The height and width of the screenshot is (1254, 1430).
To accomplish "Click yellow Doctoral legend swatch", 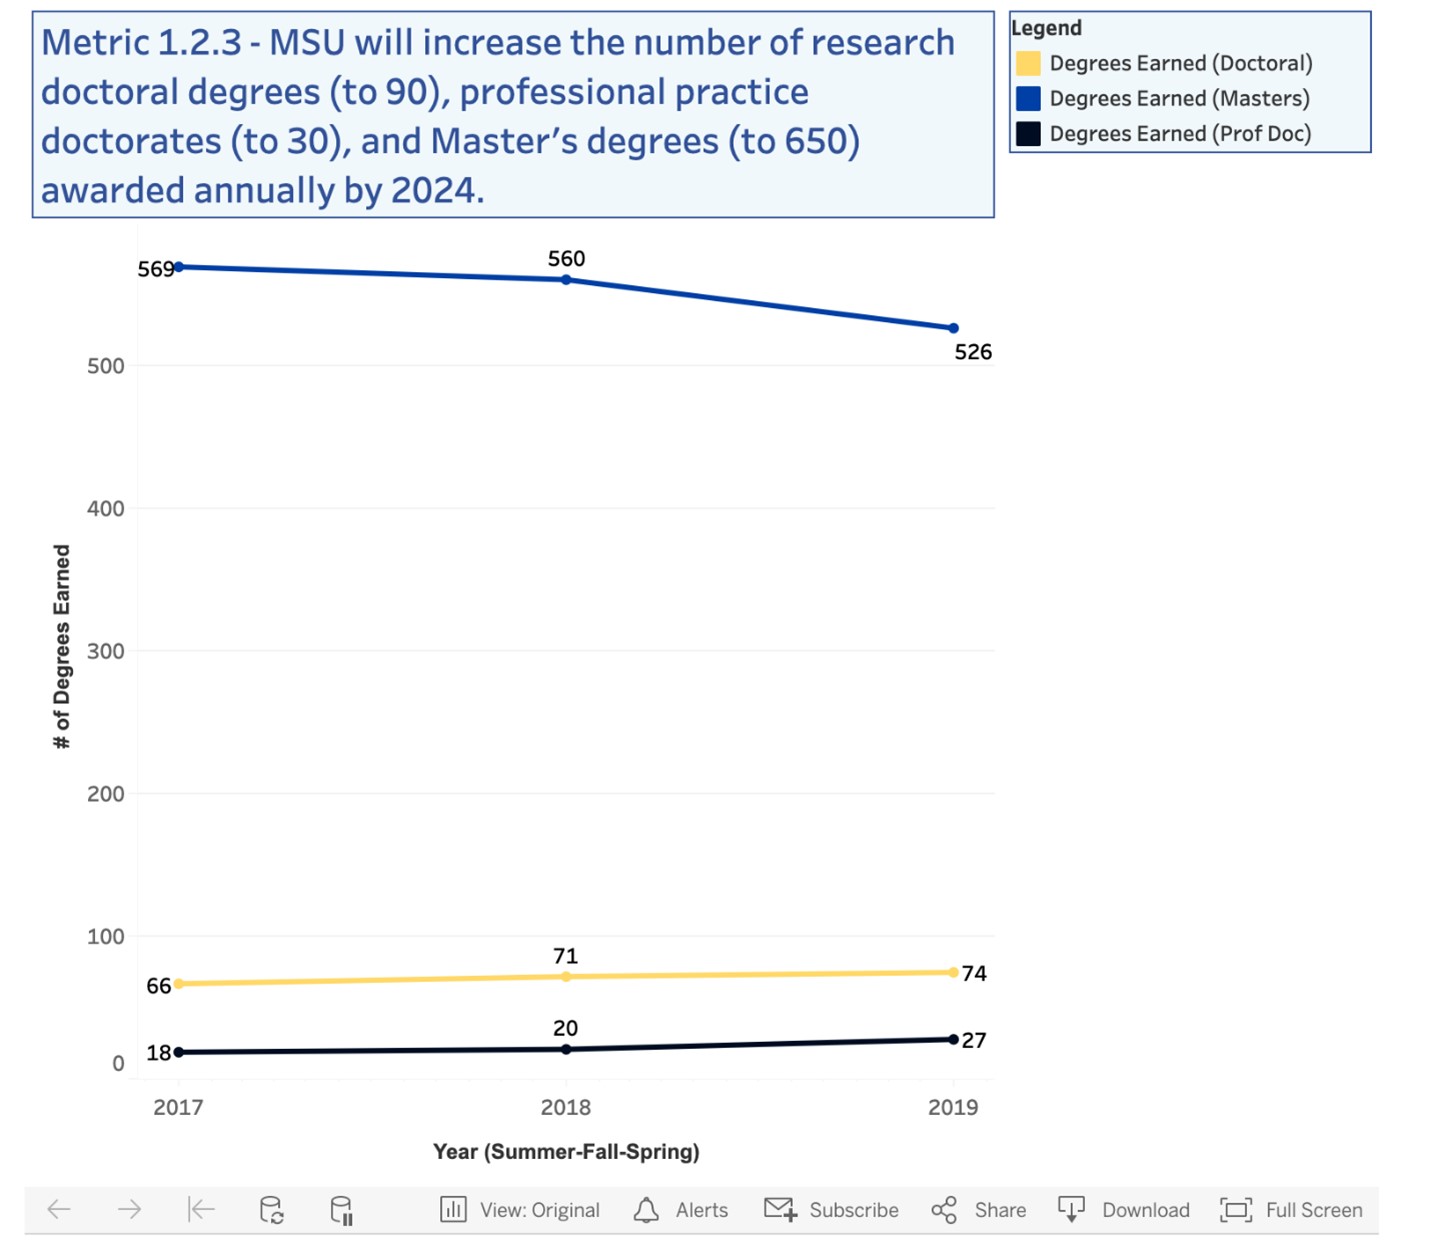I will (1028, 64).
